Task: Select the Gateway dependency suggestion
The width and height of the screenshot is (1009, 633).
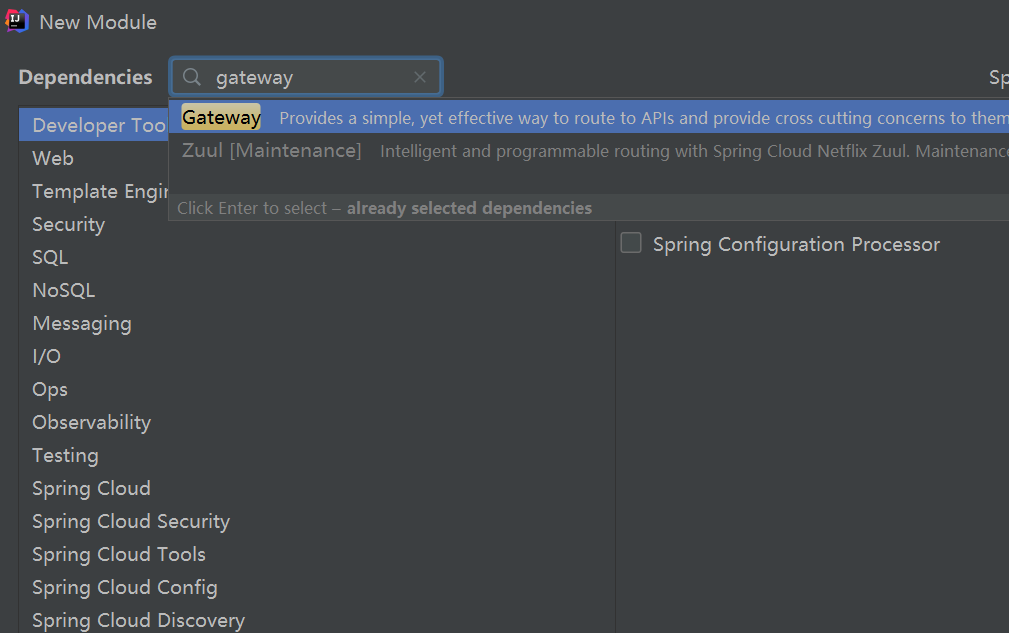Action: (x=589, y=117)
